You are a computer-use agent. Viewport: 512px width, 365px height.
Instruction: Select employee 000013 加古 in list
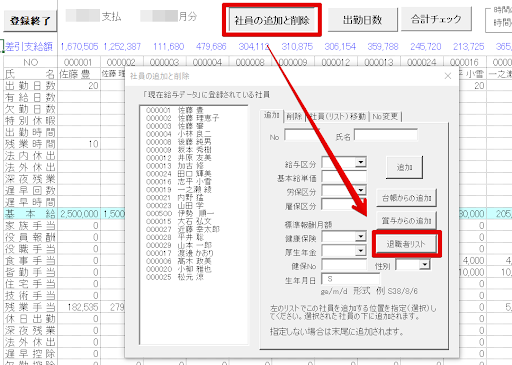click(174, 166)
